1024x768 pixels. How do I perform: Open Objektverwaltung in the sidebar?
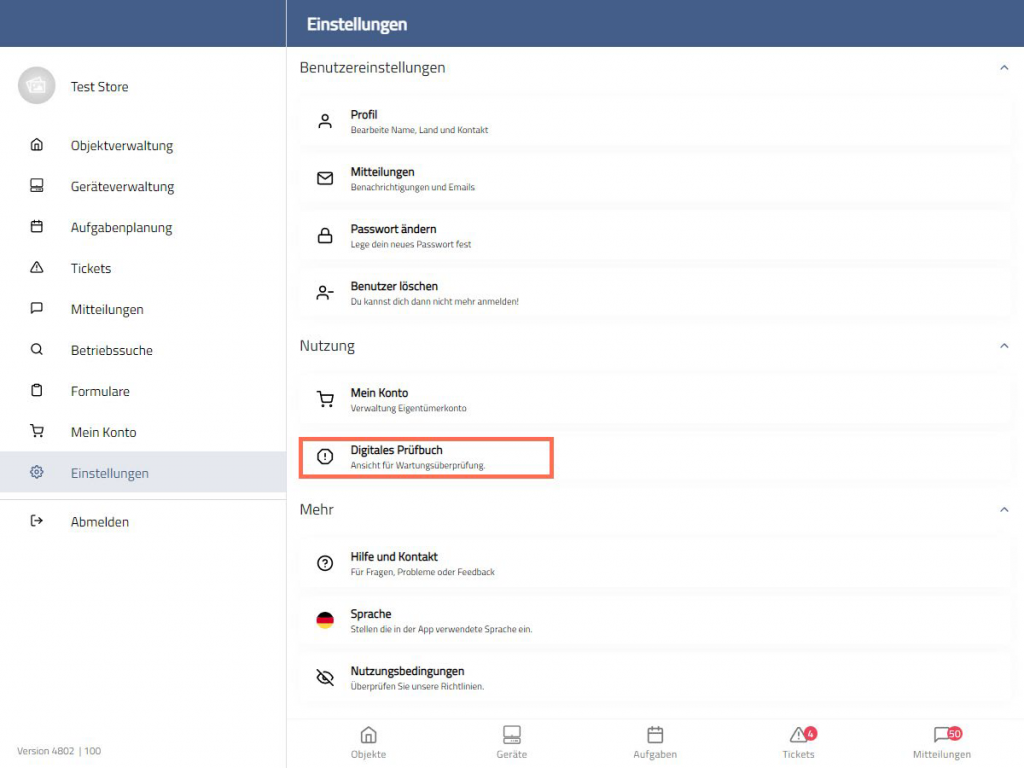121,146
